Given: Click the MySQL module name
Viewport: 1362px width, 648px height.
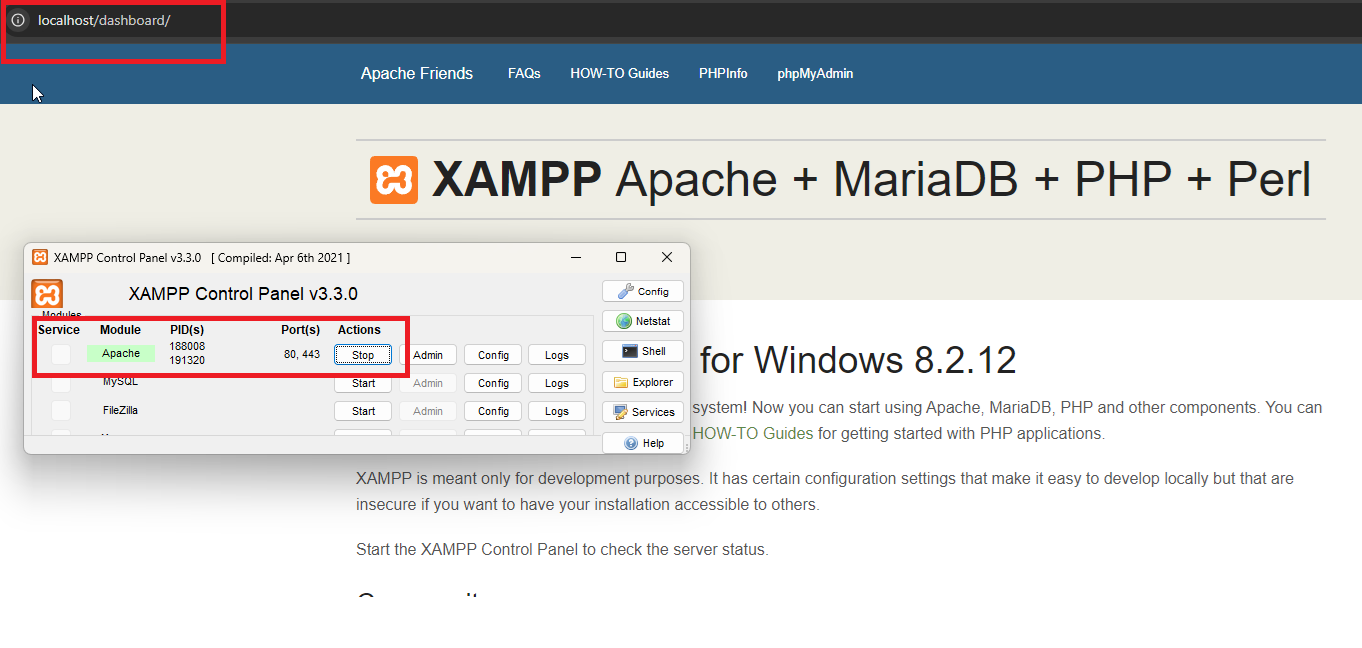Looking at the screenshot, I should (x=121, y=382).
